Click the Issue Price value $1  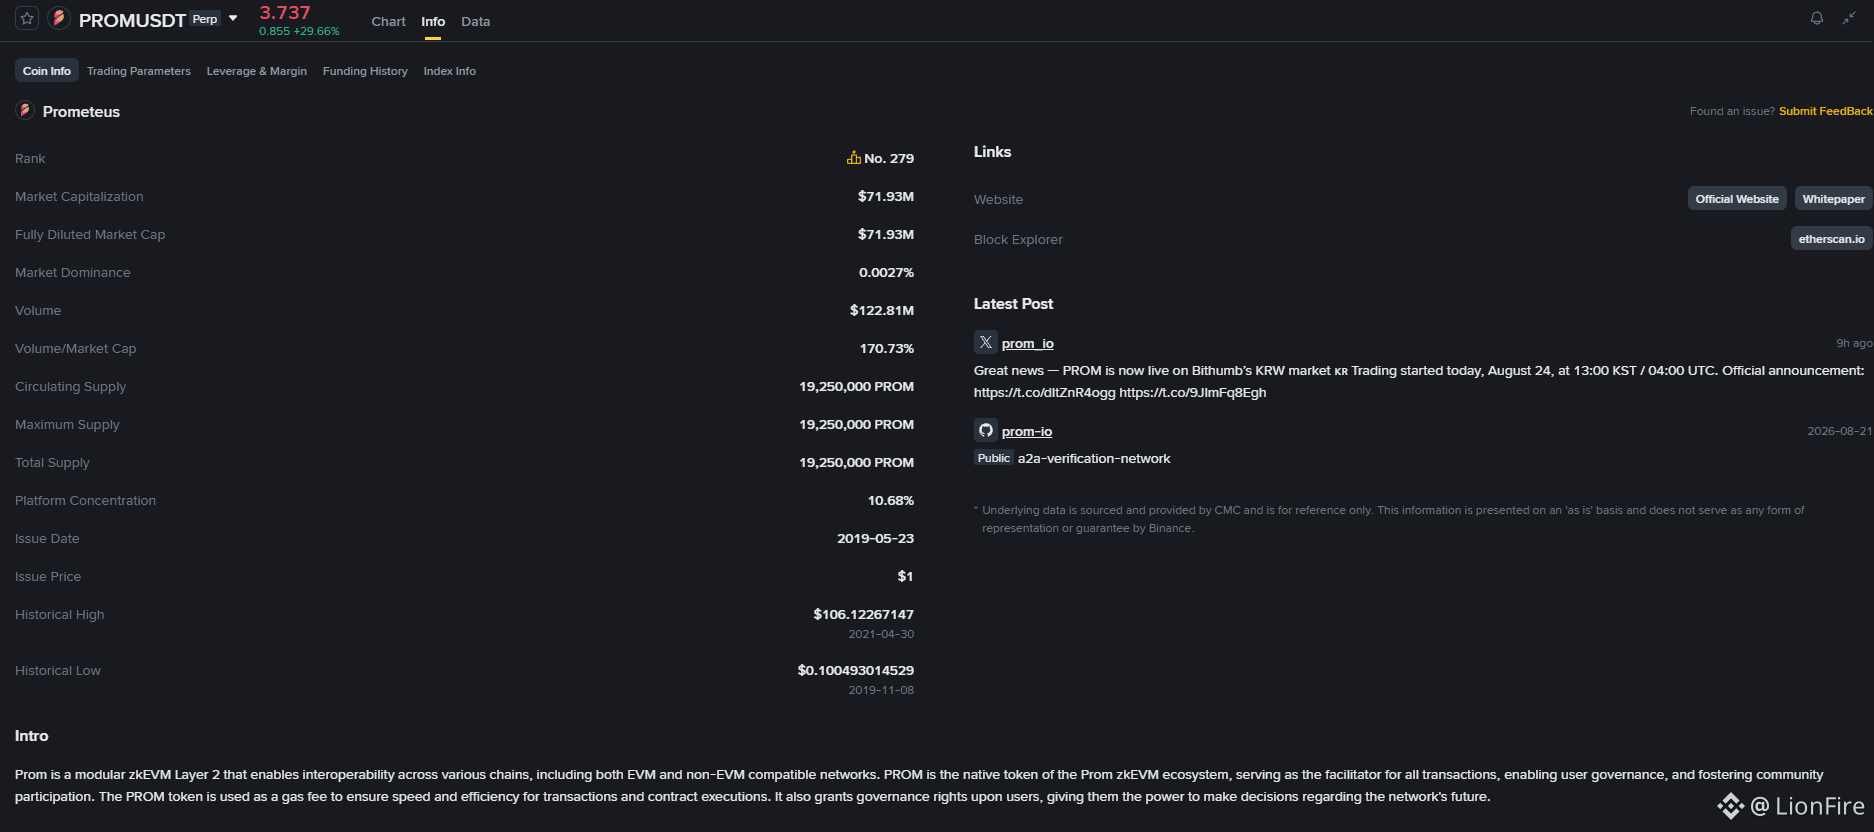905,576
